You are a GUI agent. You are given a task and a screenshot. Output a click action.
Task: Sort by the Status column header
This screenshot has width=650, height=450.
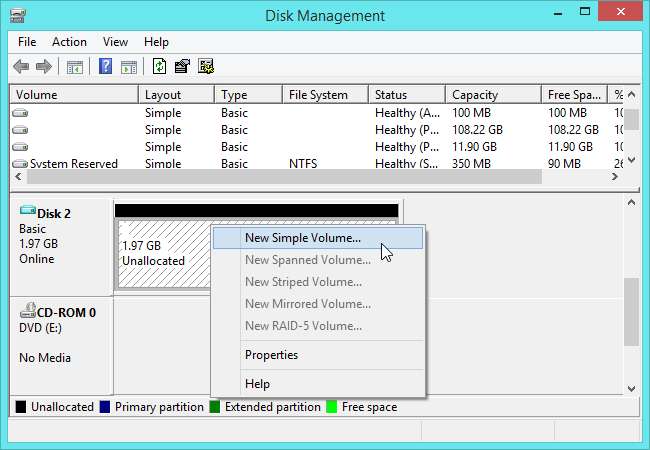[x=407, y=95]
